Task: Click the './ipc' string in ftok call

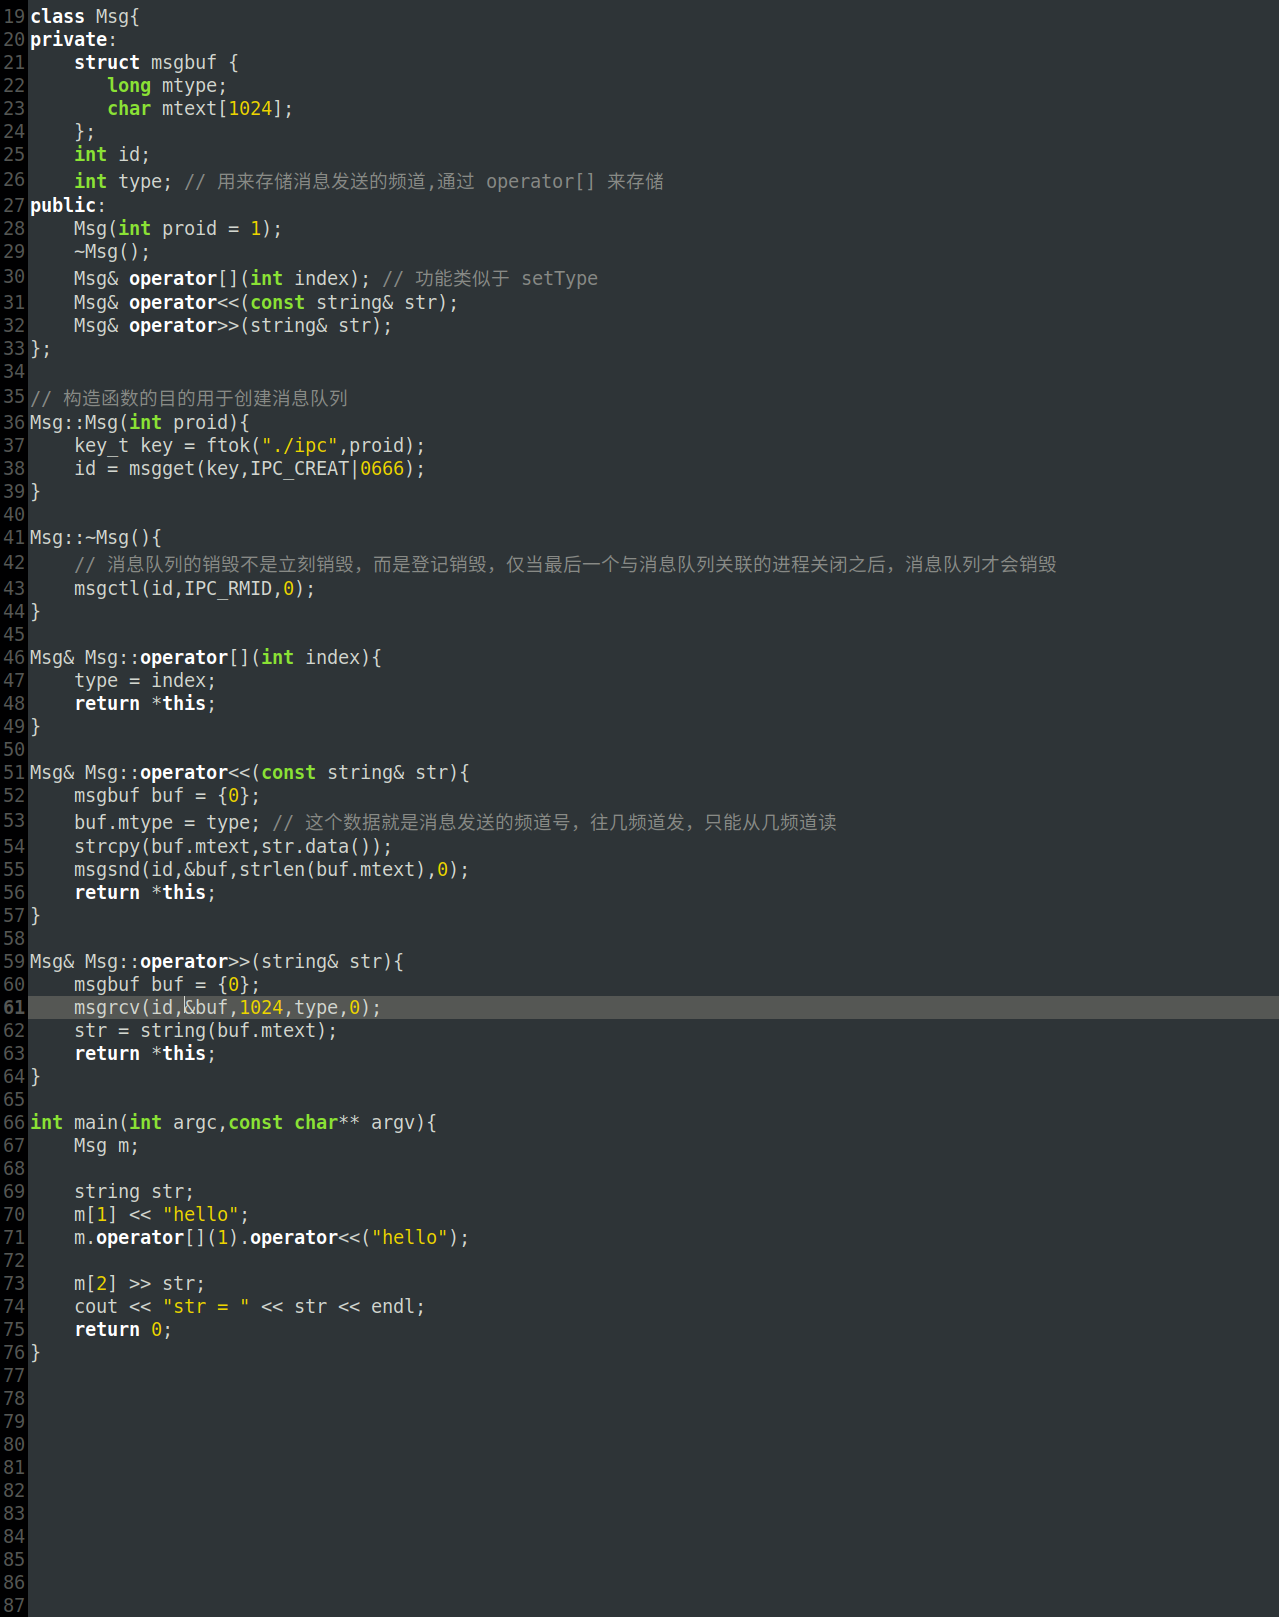Action: (x=299, y=445)
